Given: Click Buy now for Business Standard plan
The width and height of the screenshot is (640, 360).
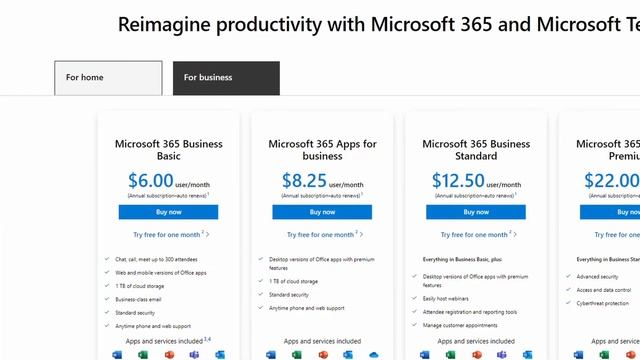Looking at the screenshot, I should 476,212.
